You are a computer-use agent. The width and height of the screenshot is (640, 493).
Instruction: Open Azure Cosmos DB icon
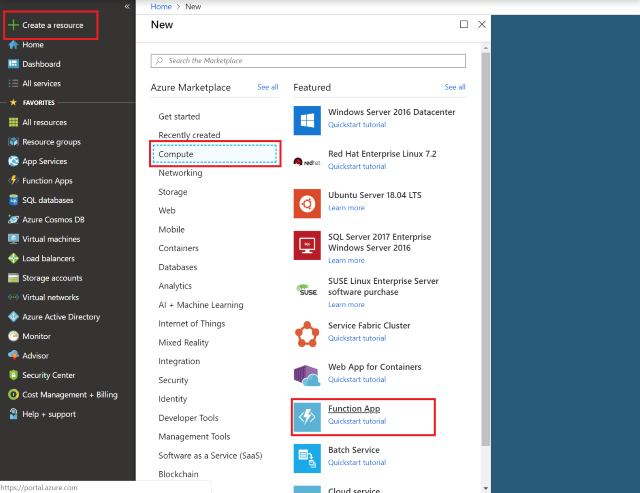click(13, 220)
